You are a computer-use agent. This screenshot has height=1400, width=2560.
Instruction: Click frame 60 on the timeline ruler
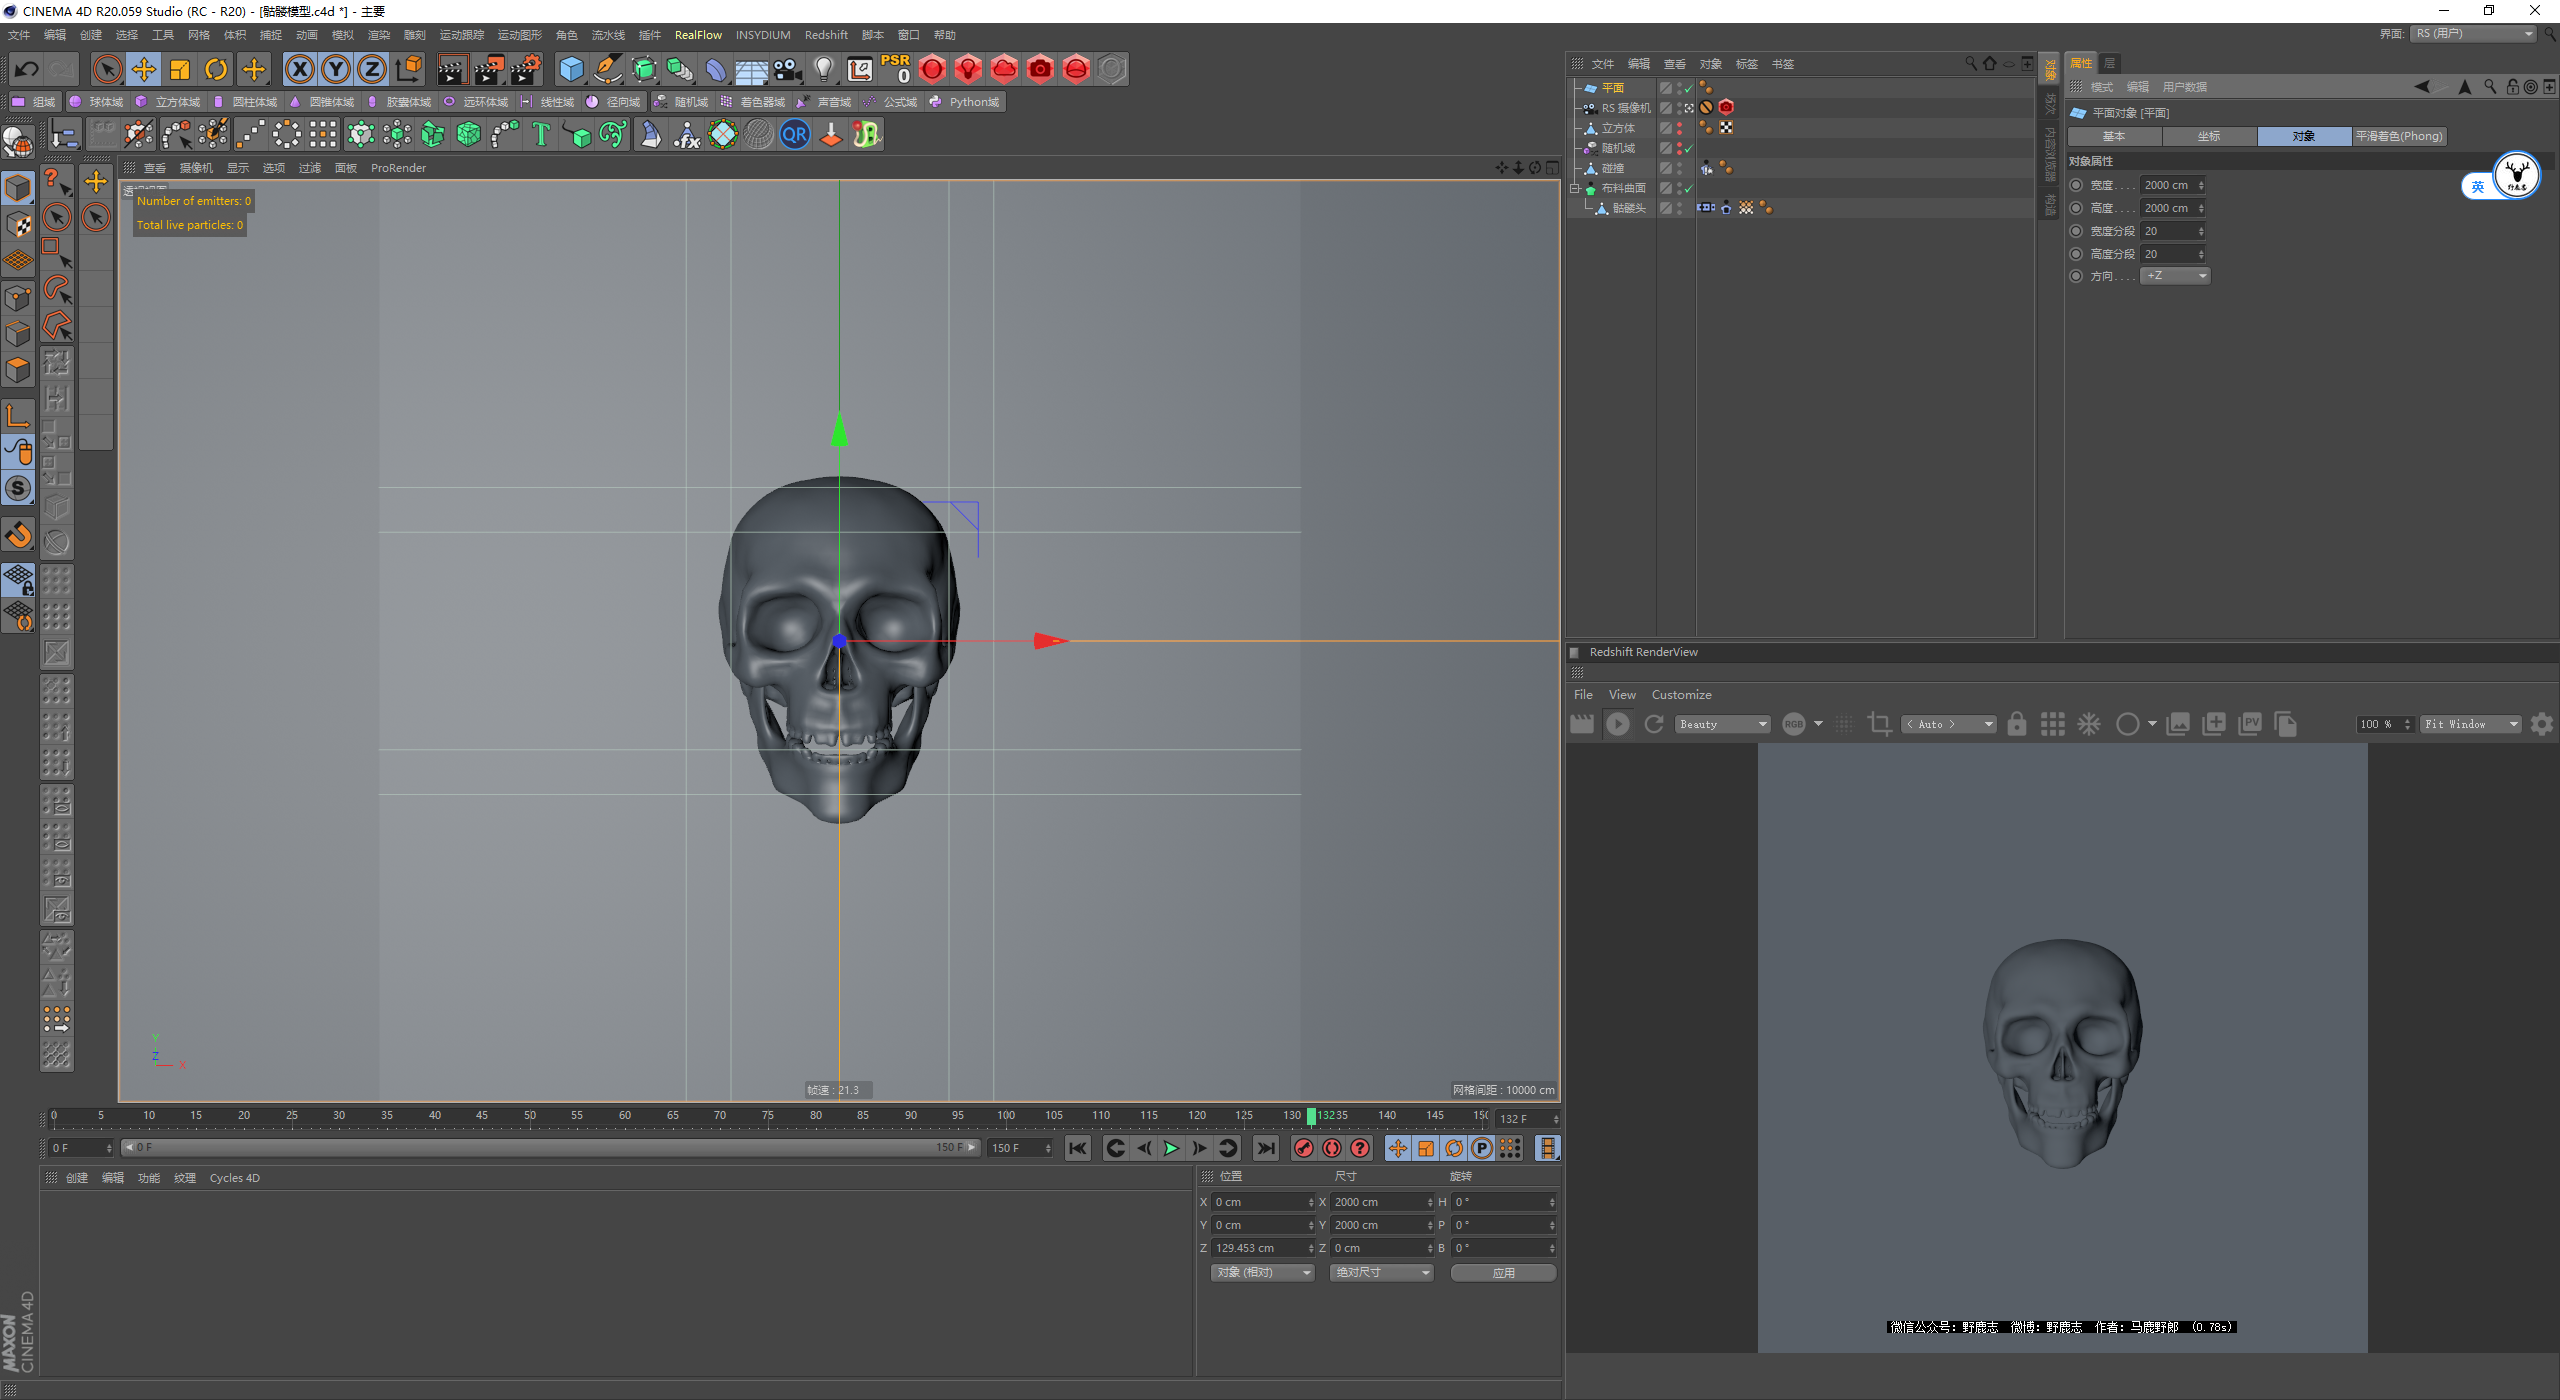(x=625, y=1116)
